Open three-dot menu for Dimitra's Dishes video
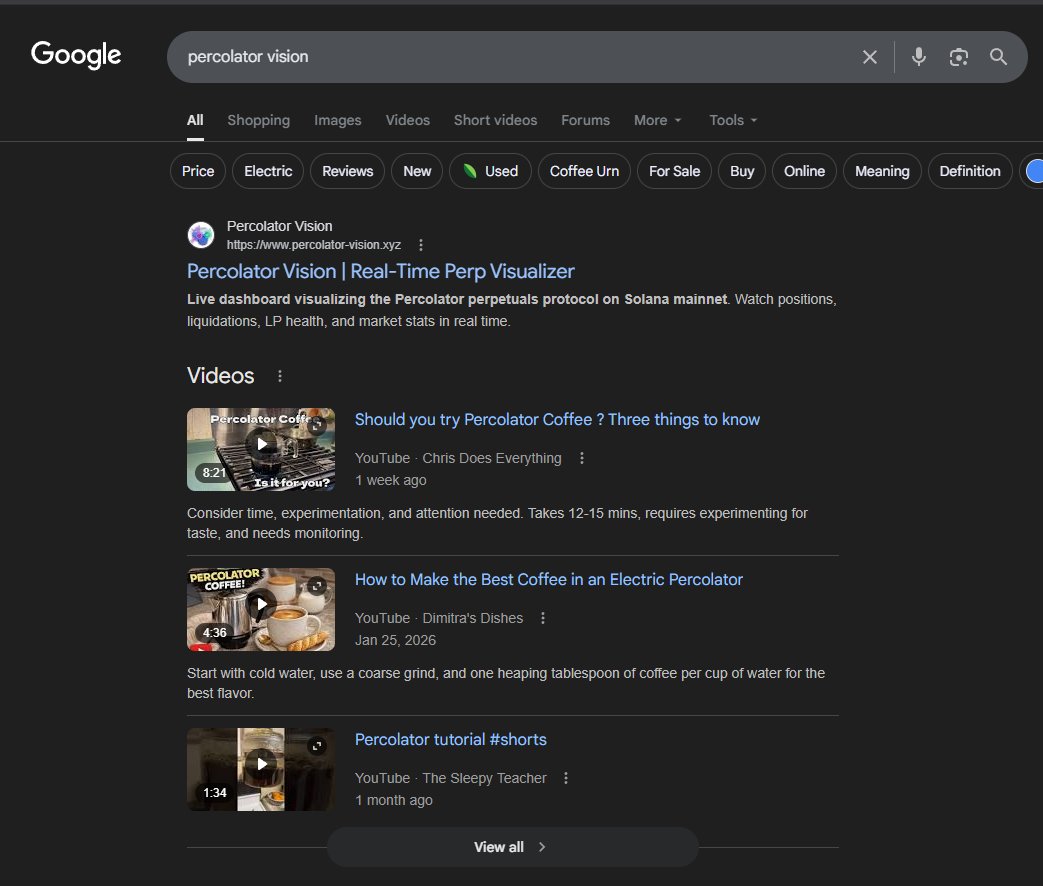1043x886 pixels. pyautogui.click(x=543, y=618)
